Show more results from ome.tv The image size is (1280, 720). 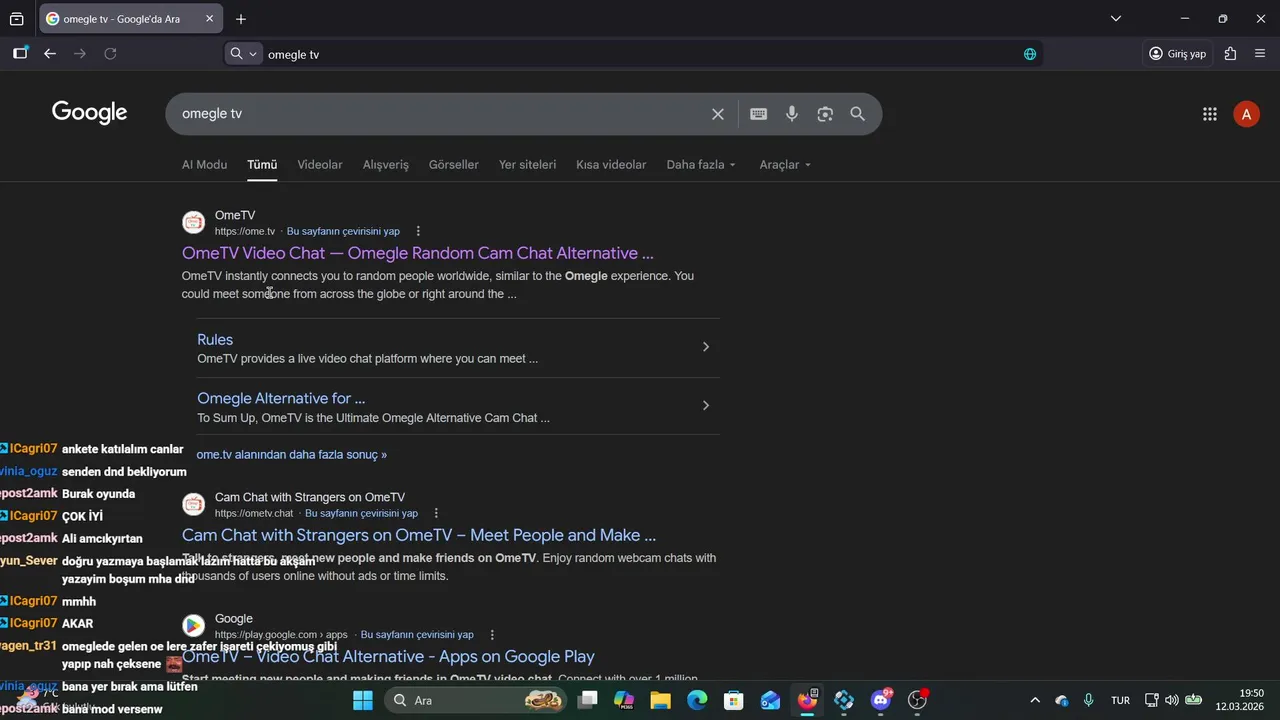tap(292, 454)
